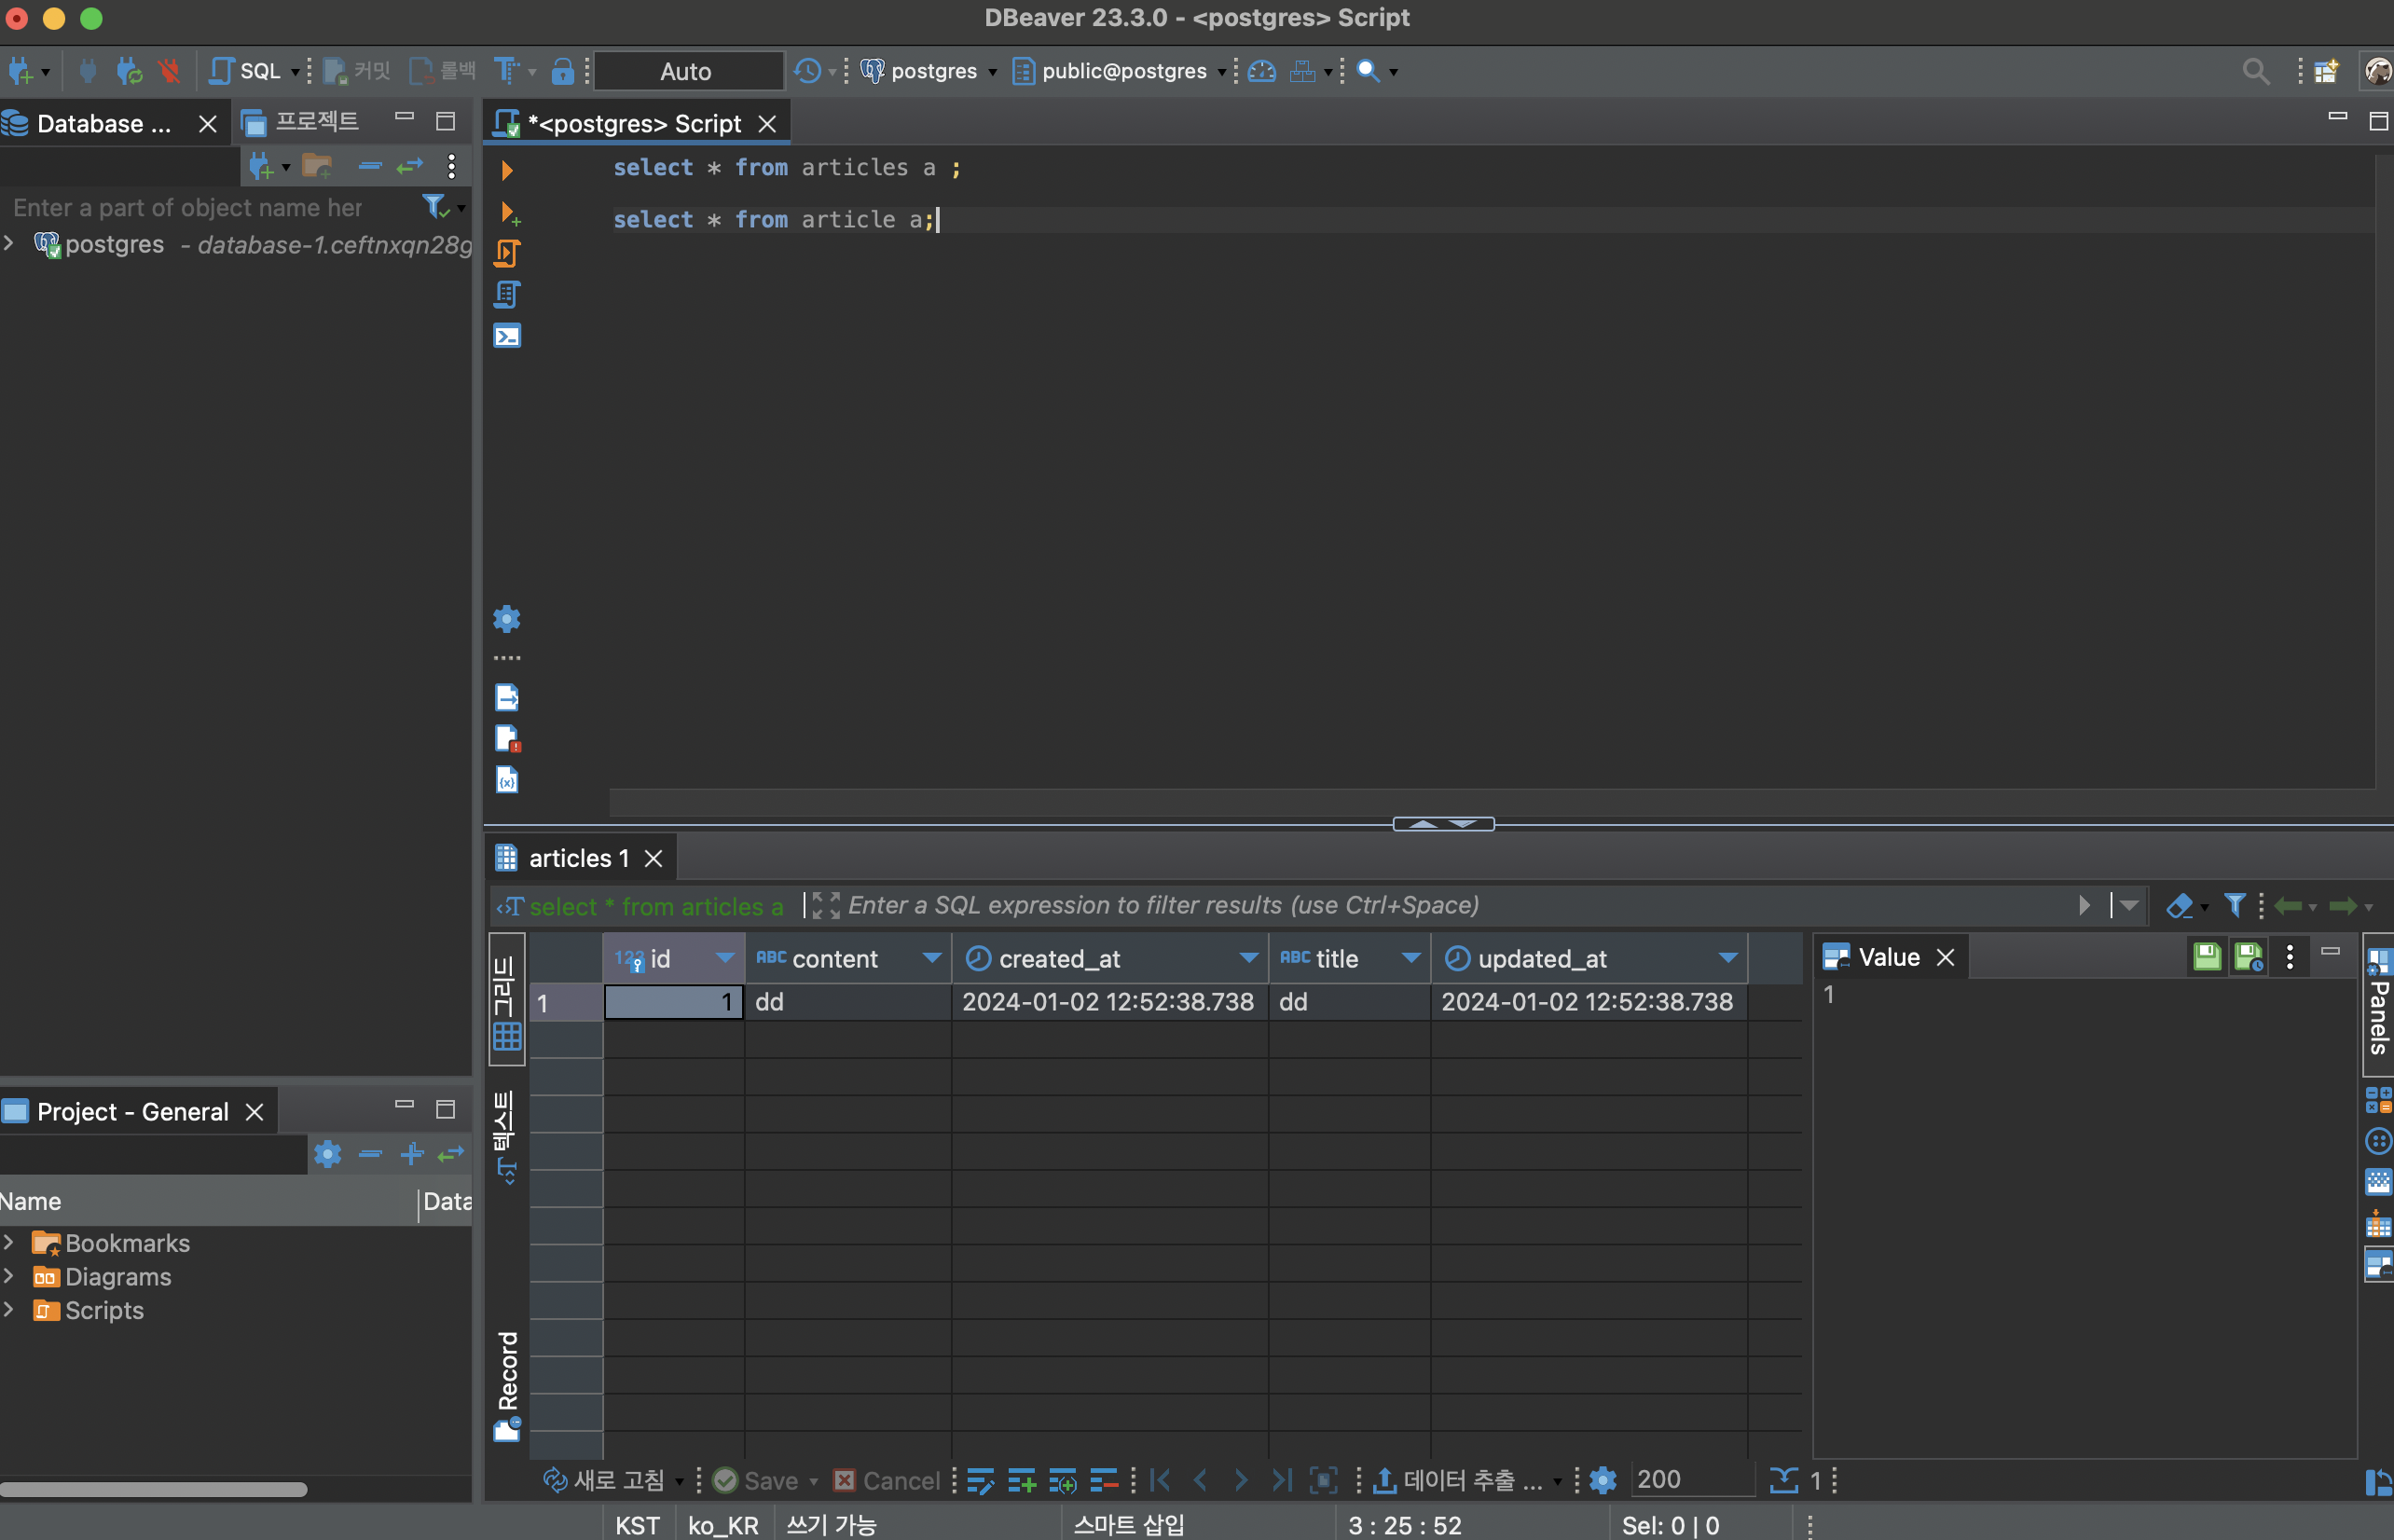Click the add row icon in results toolbar

pos(1022,1480)
